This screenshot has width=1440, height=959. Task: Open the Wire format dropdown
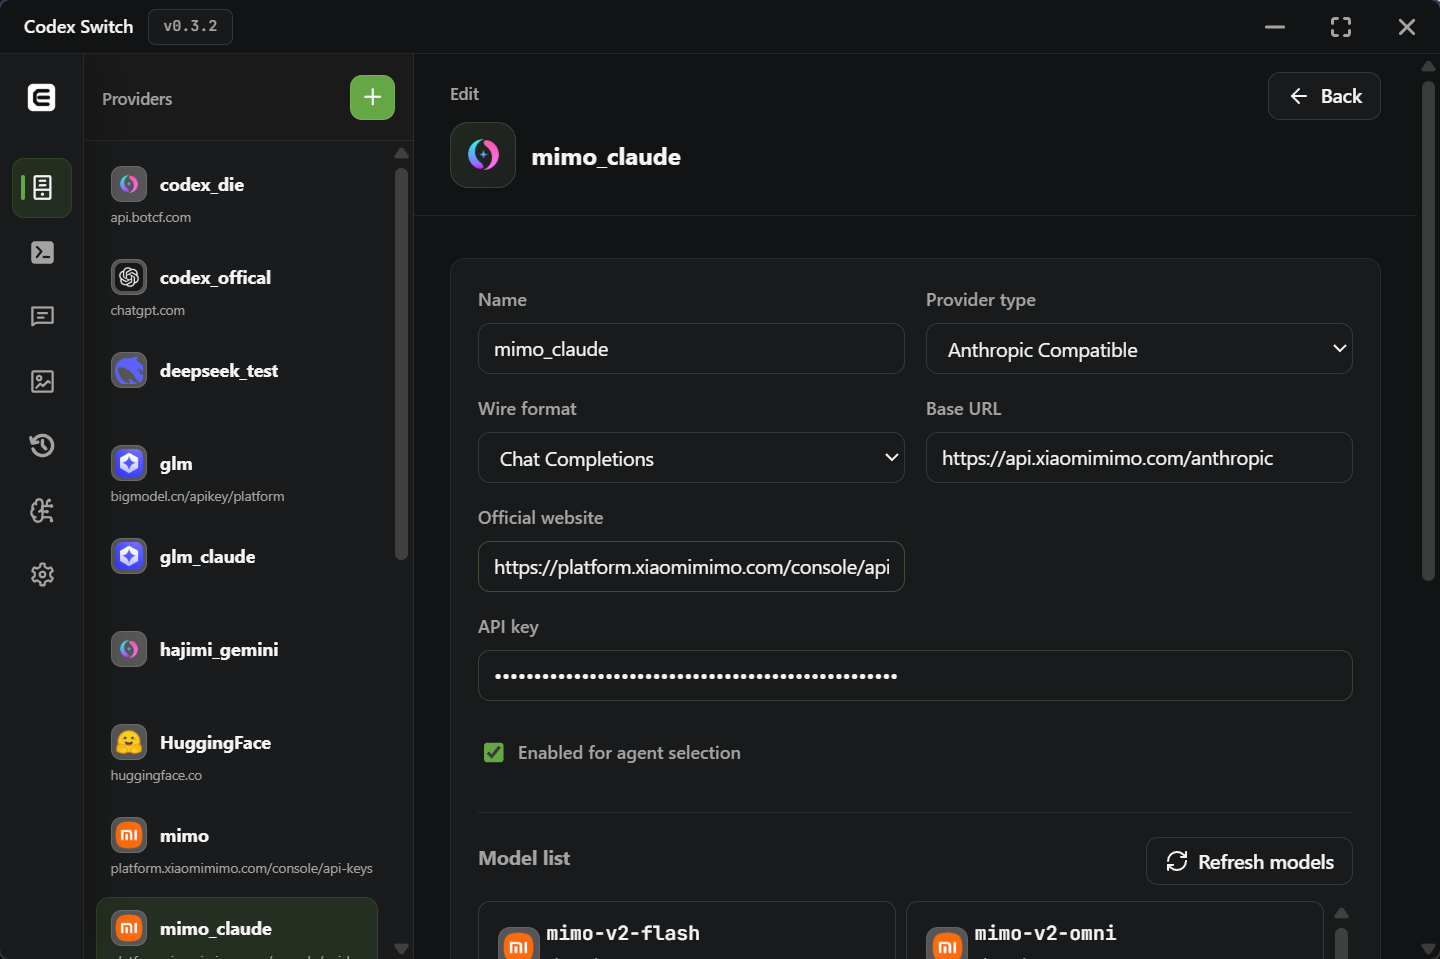(691, 458)
